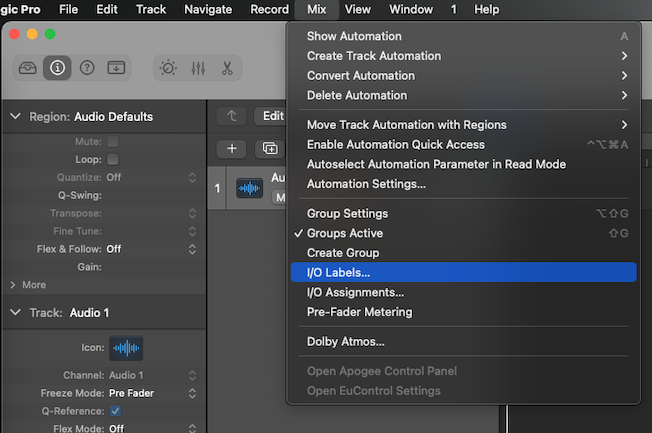Open the Quantize dropdown

(x=150, y=177)
